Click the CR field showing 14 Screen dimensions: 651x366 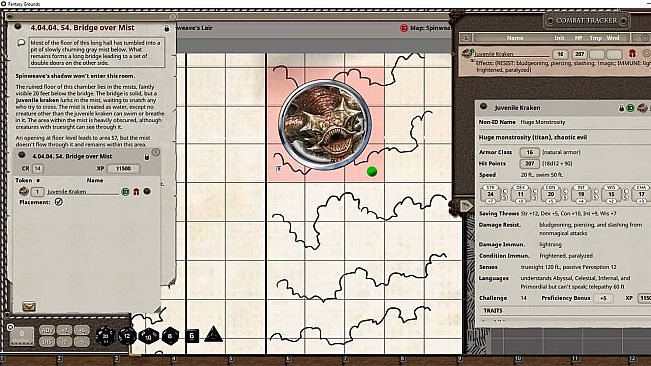point(38,168)
